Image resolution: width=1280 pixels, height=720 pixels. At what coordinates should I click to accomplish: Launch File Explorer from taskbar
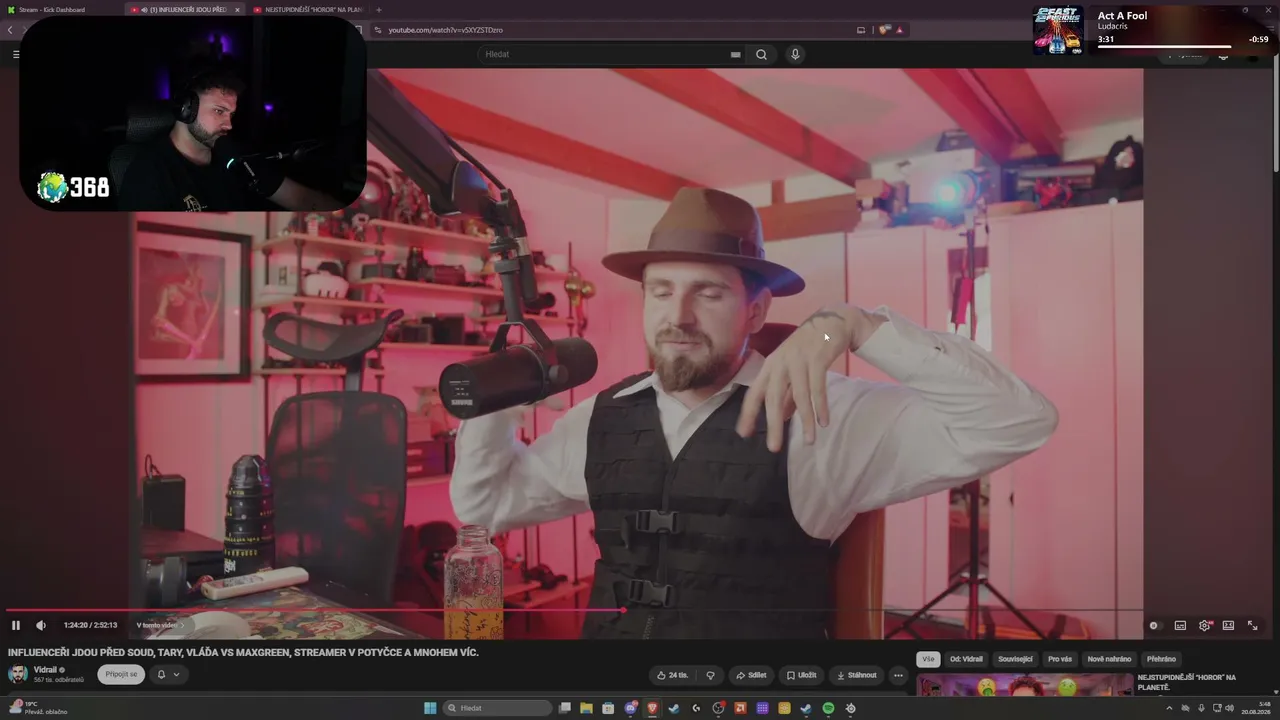587,708
